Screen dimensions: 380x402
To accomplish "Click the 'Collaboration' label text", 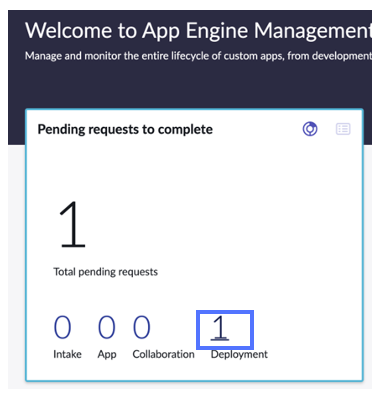I will pos(163,354).
